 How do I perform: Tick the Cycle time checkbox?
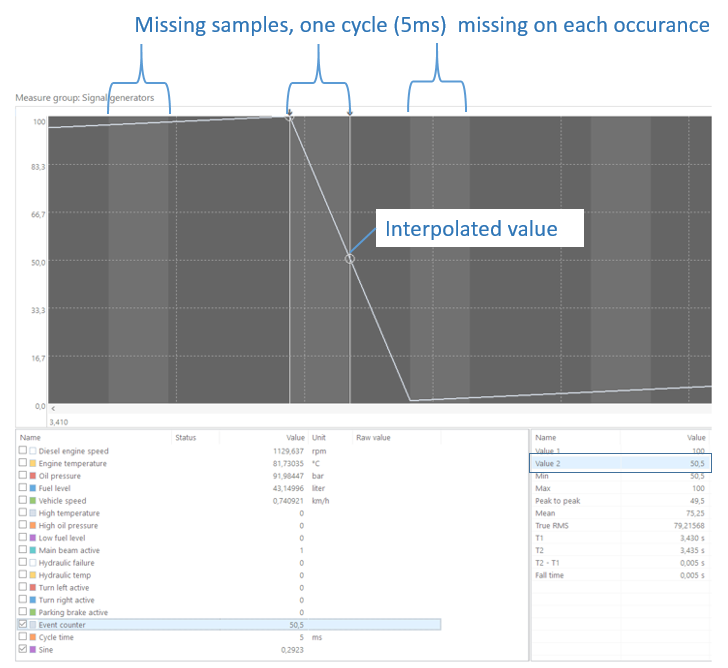coord(23,636)
